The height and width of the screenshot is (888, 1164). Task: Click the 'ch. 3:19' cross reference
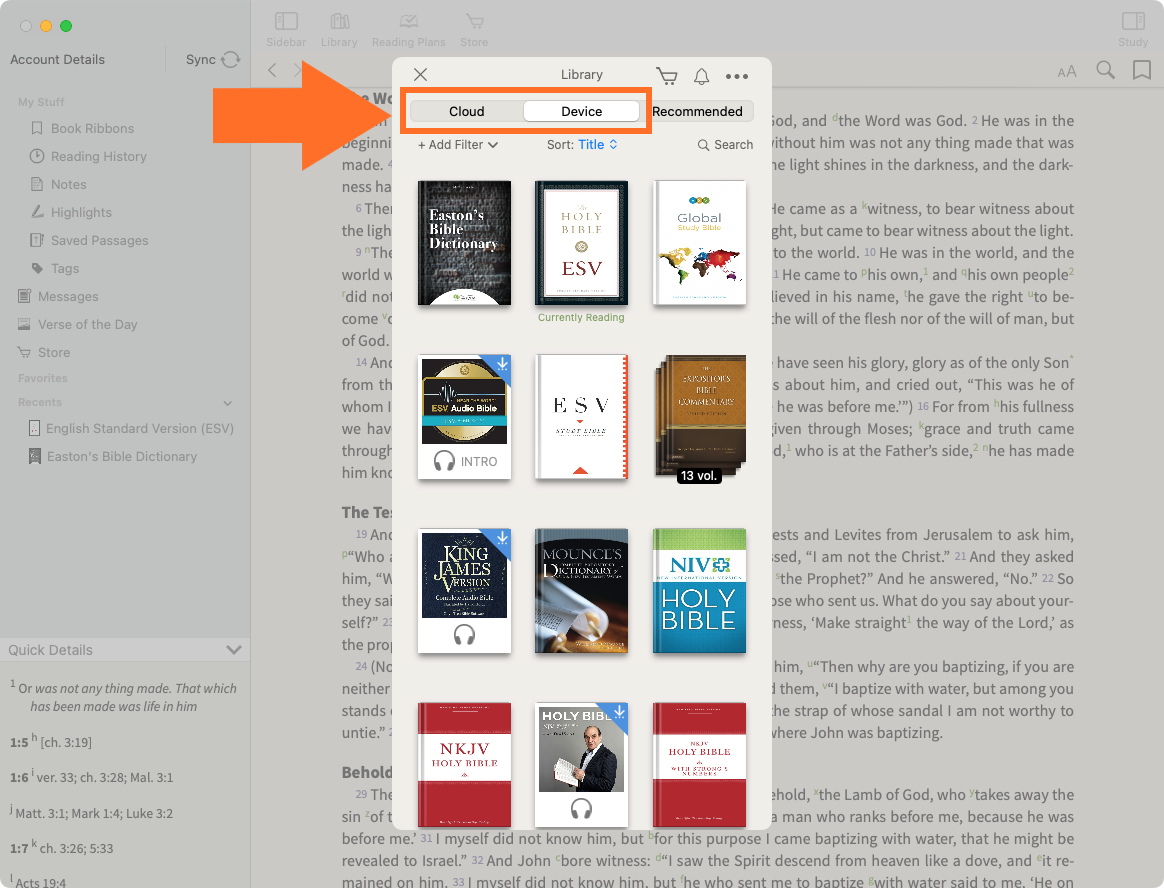pyautogui.click(x=65, y=742)
